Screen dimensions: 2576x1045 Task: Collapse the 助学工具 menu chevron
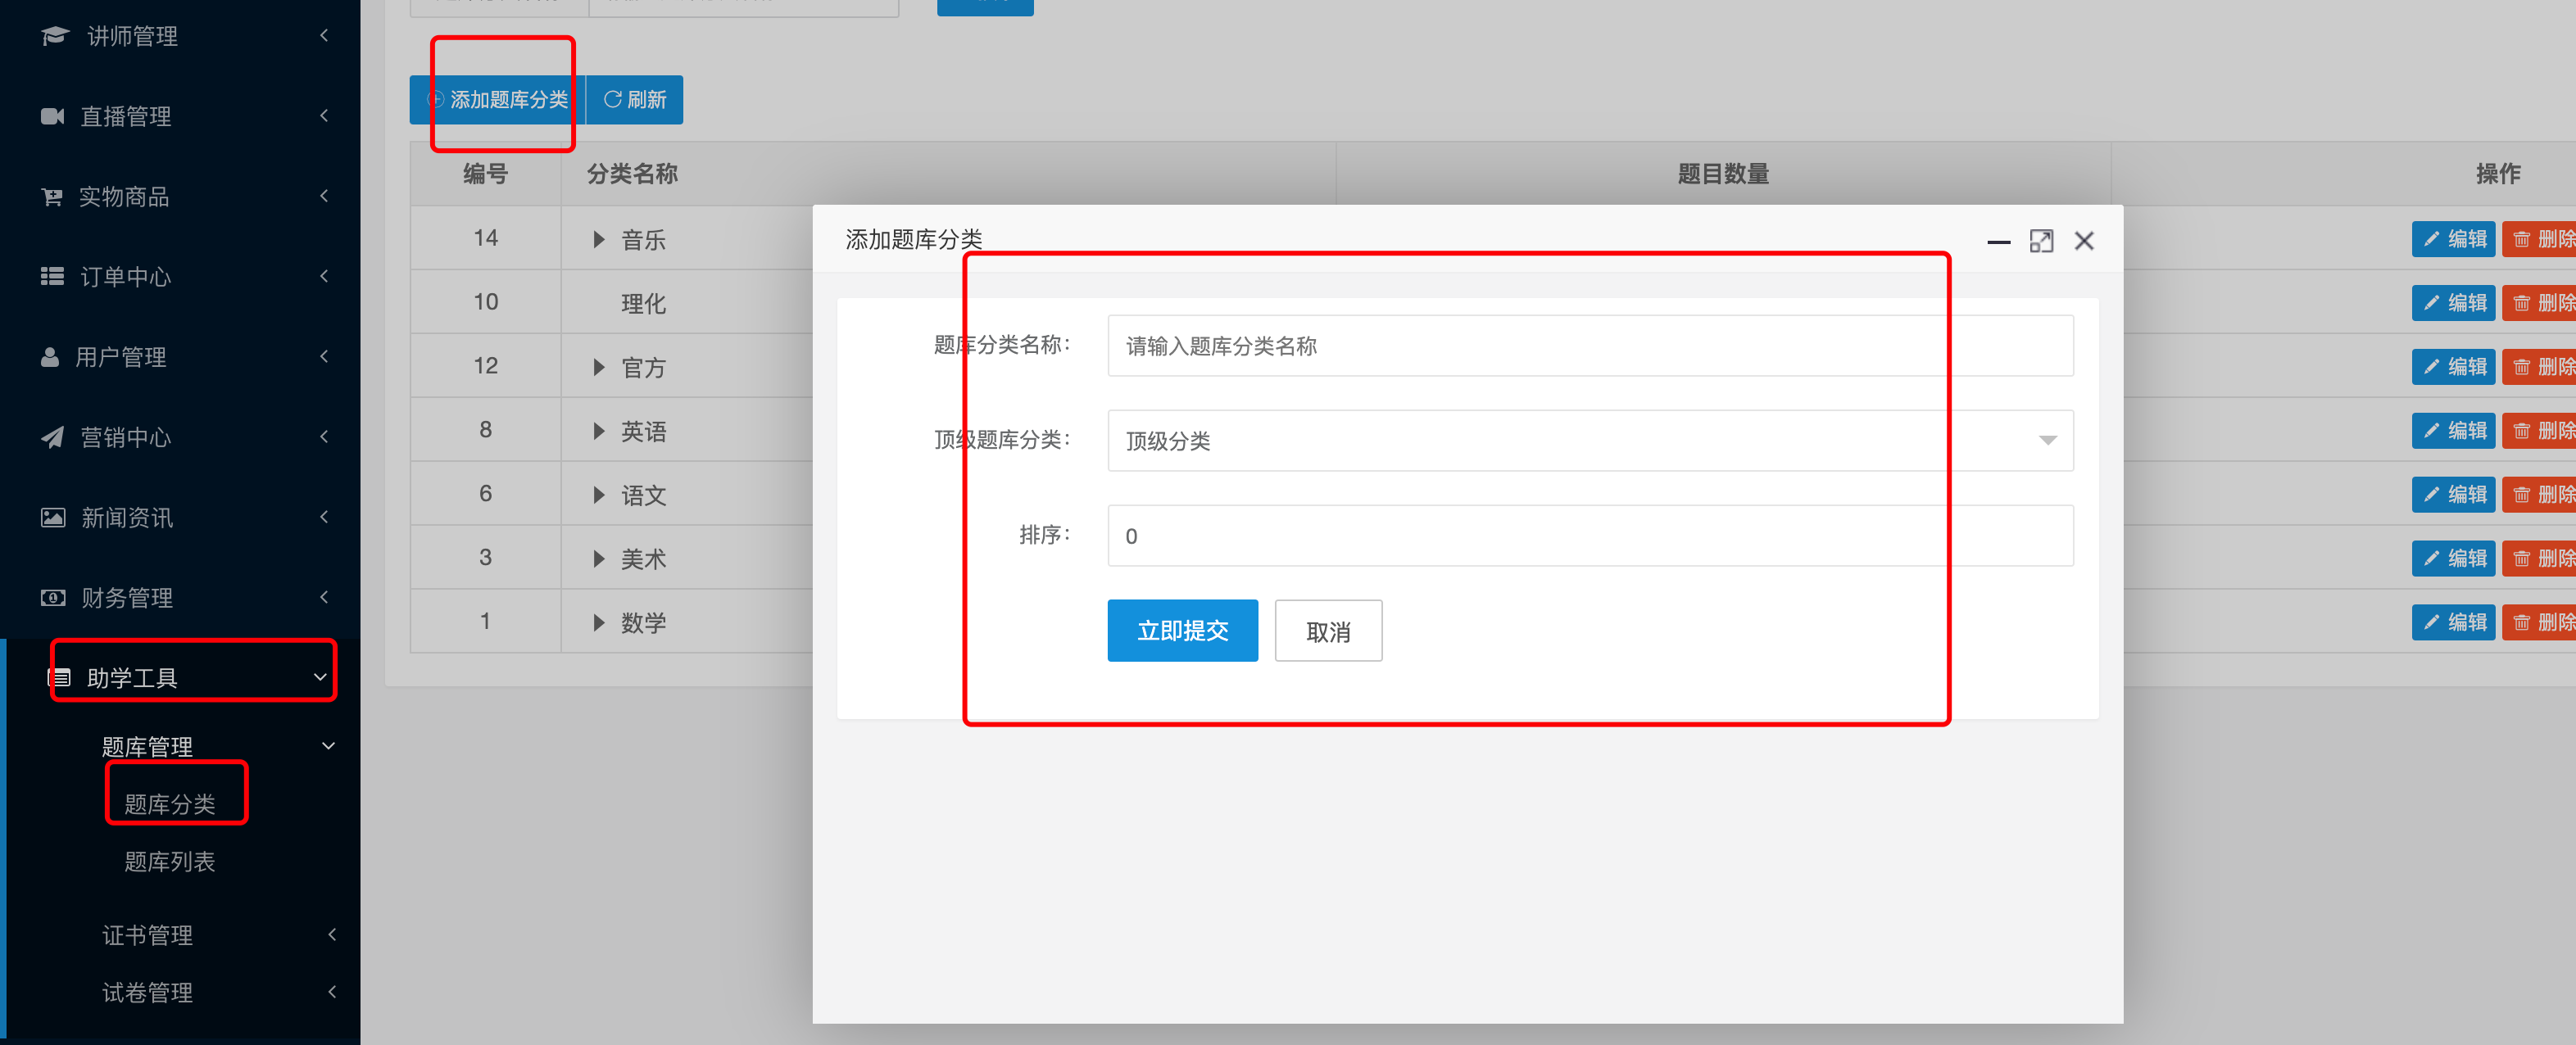320,677
